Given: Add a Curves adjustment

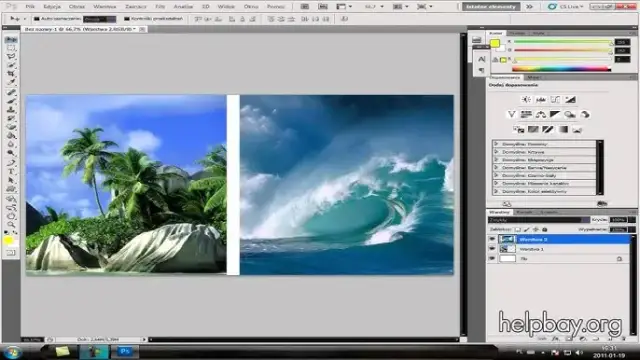Looking at the screenshot, I should tap(555, 99).
